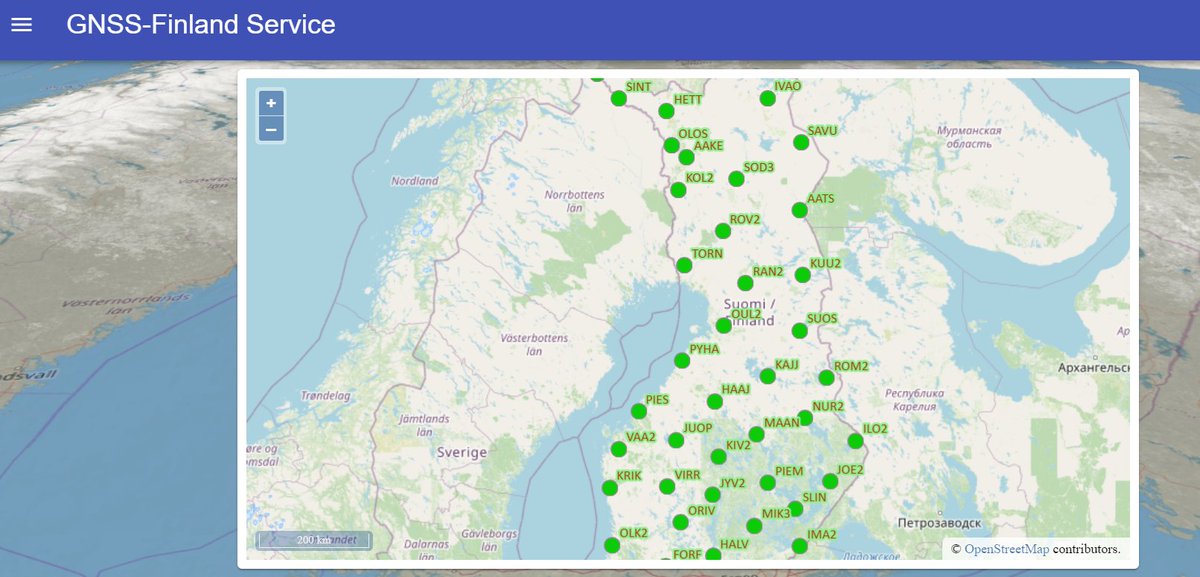Select the SAVU station marker

click(x=801, y=142)
